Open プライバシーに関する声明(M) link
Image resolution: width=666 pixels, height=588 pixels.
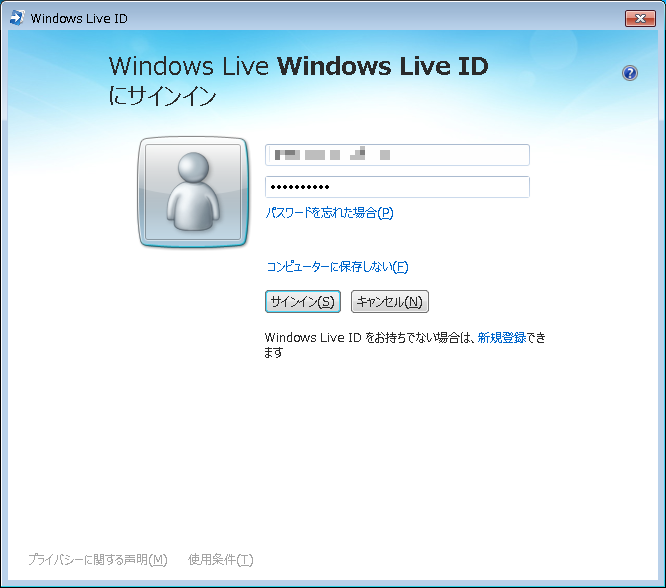(98, 560)
